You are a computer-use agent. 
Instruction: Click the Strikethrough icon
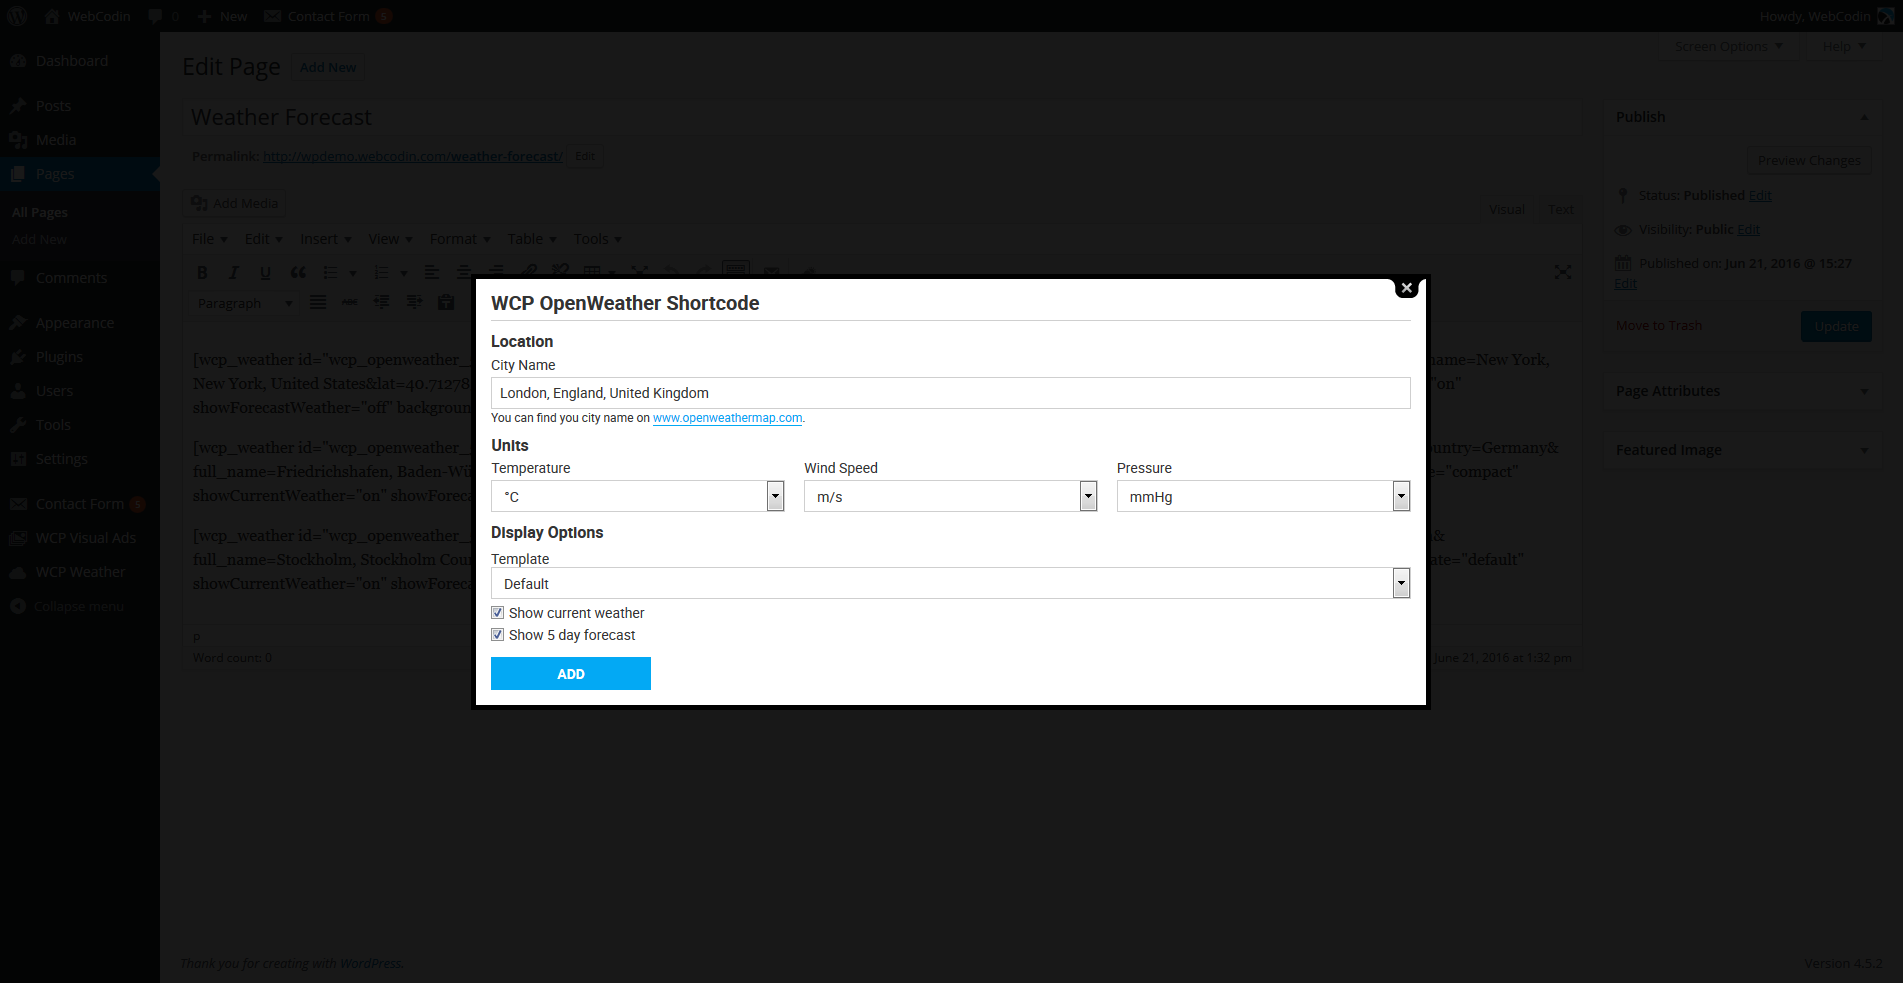tap(350, 302)
